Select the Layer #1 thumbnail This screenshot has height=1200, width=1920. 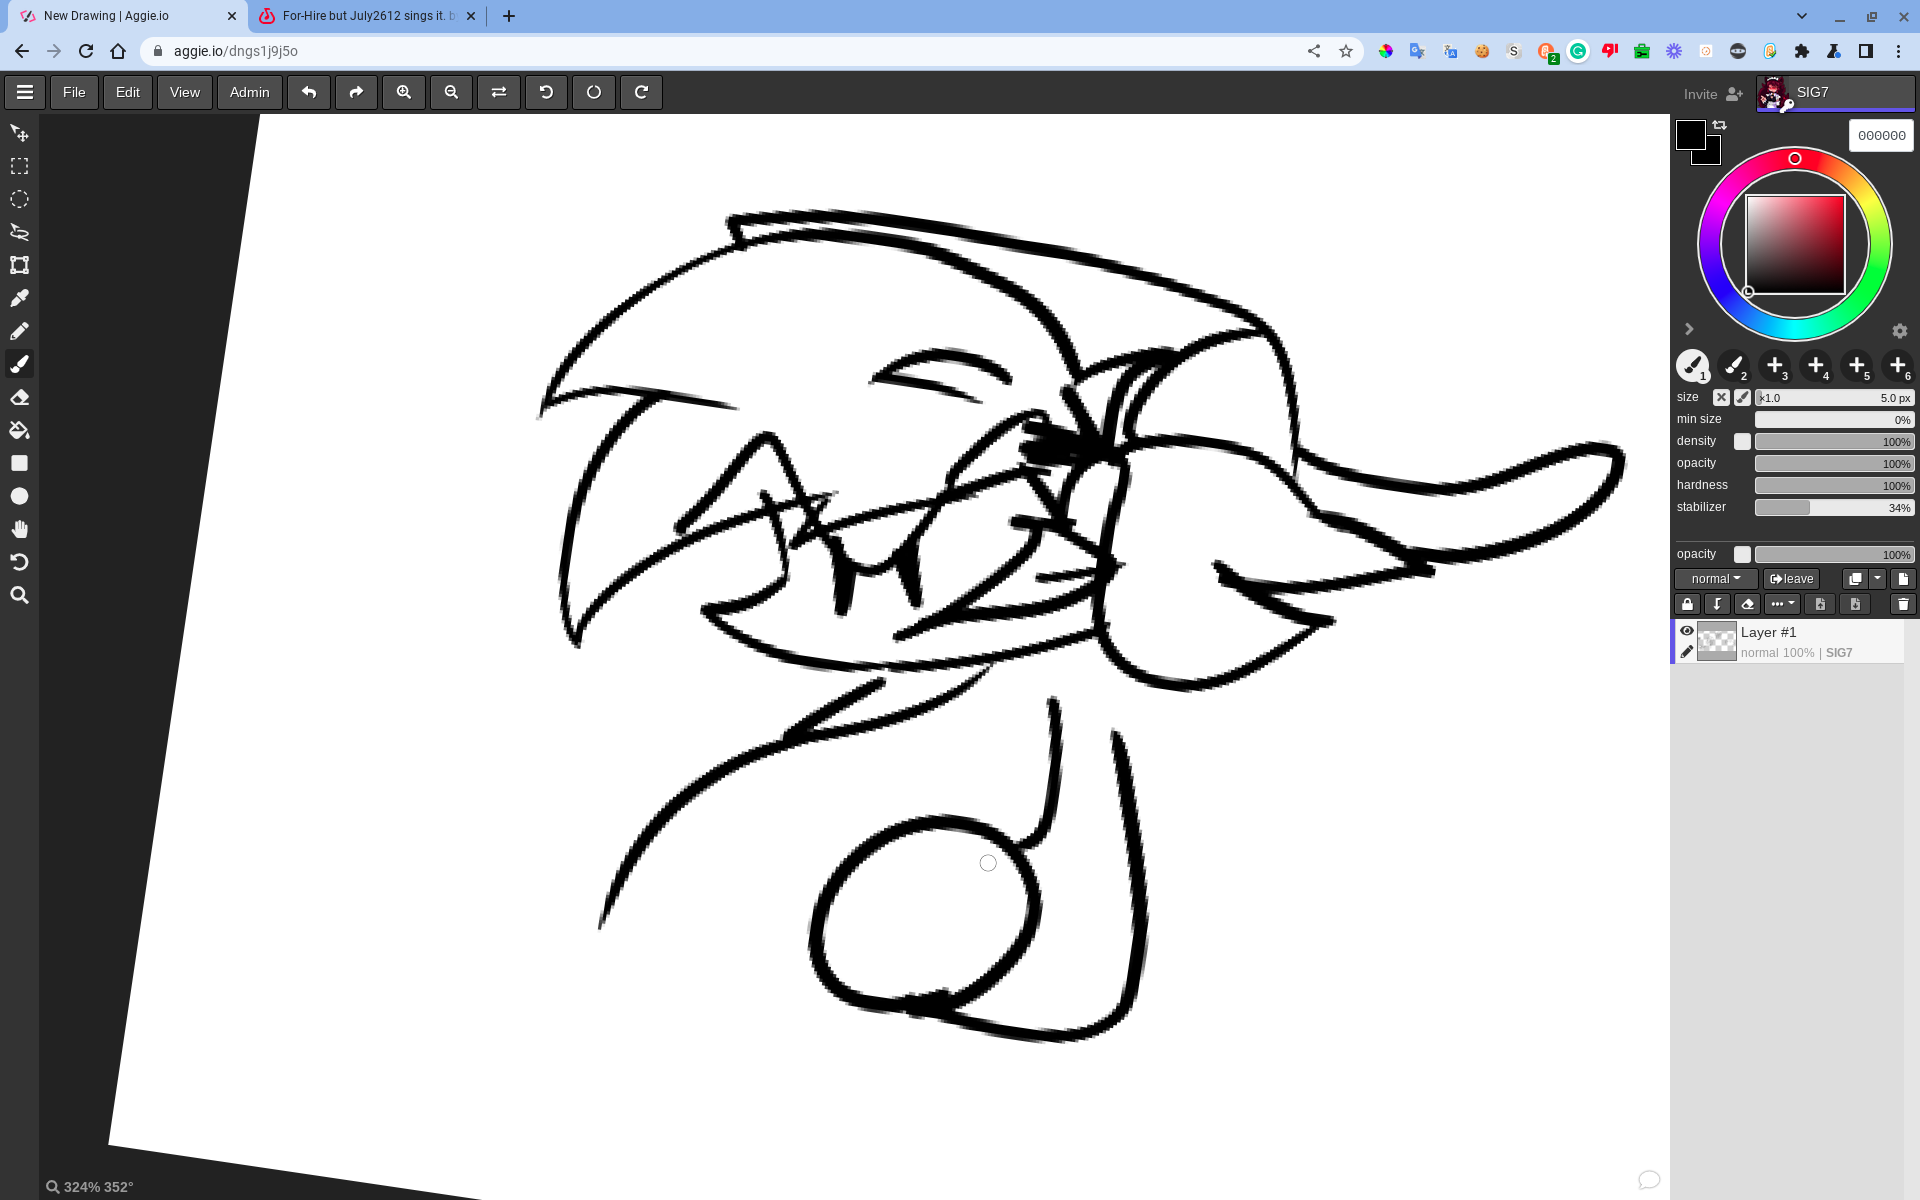pos(1717,641)
